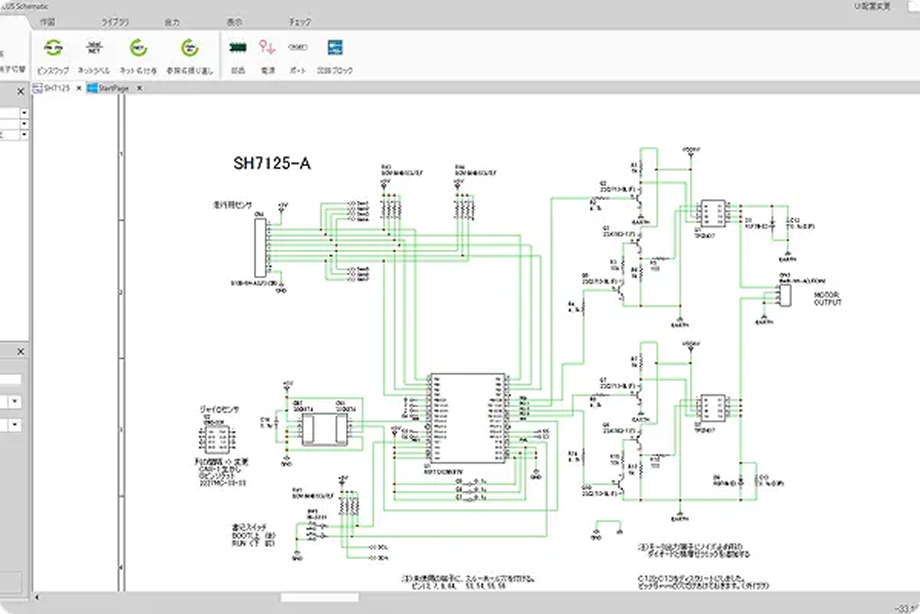Screen dimensions: 920x614
Task: Open the 作図 ribbon tab
Action: pyautogui.click(x=47, y=20)
